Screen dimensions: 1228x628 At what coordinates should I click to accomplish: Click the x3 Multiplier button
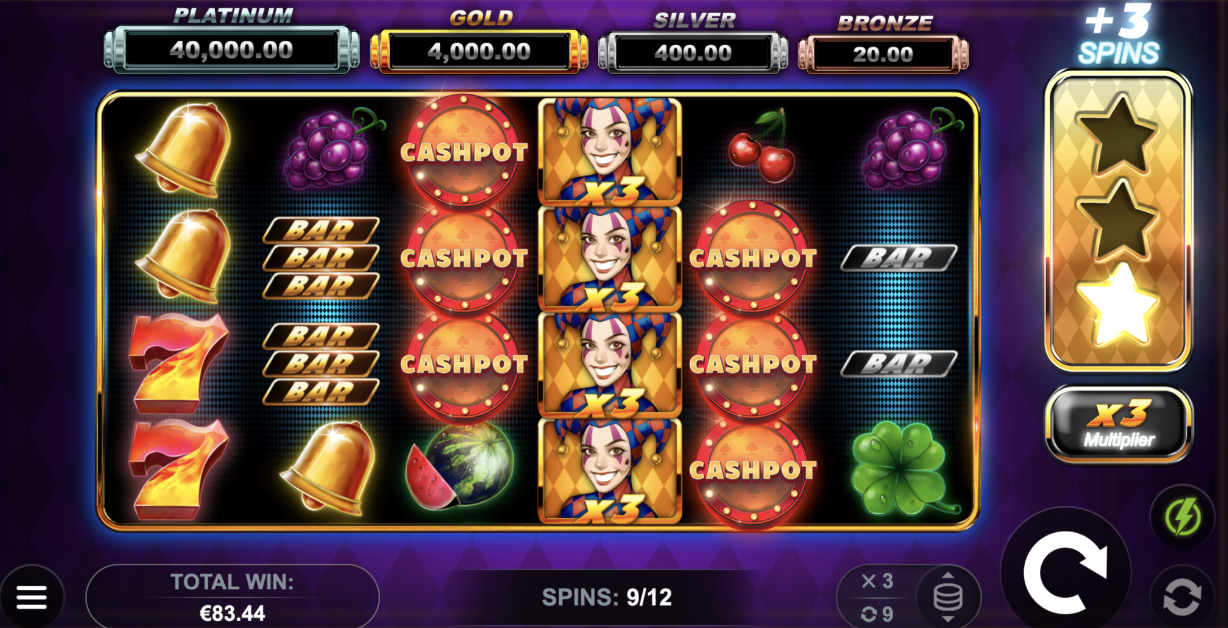coord(1119,424)
